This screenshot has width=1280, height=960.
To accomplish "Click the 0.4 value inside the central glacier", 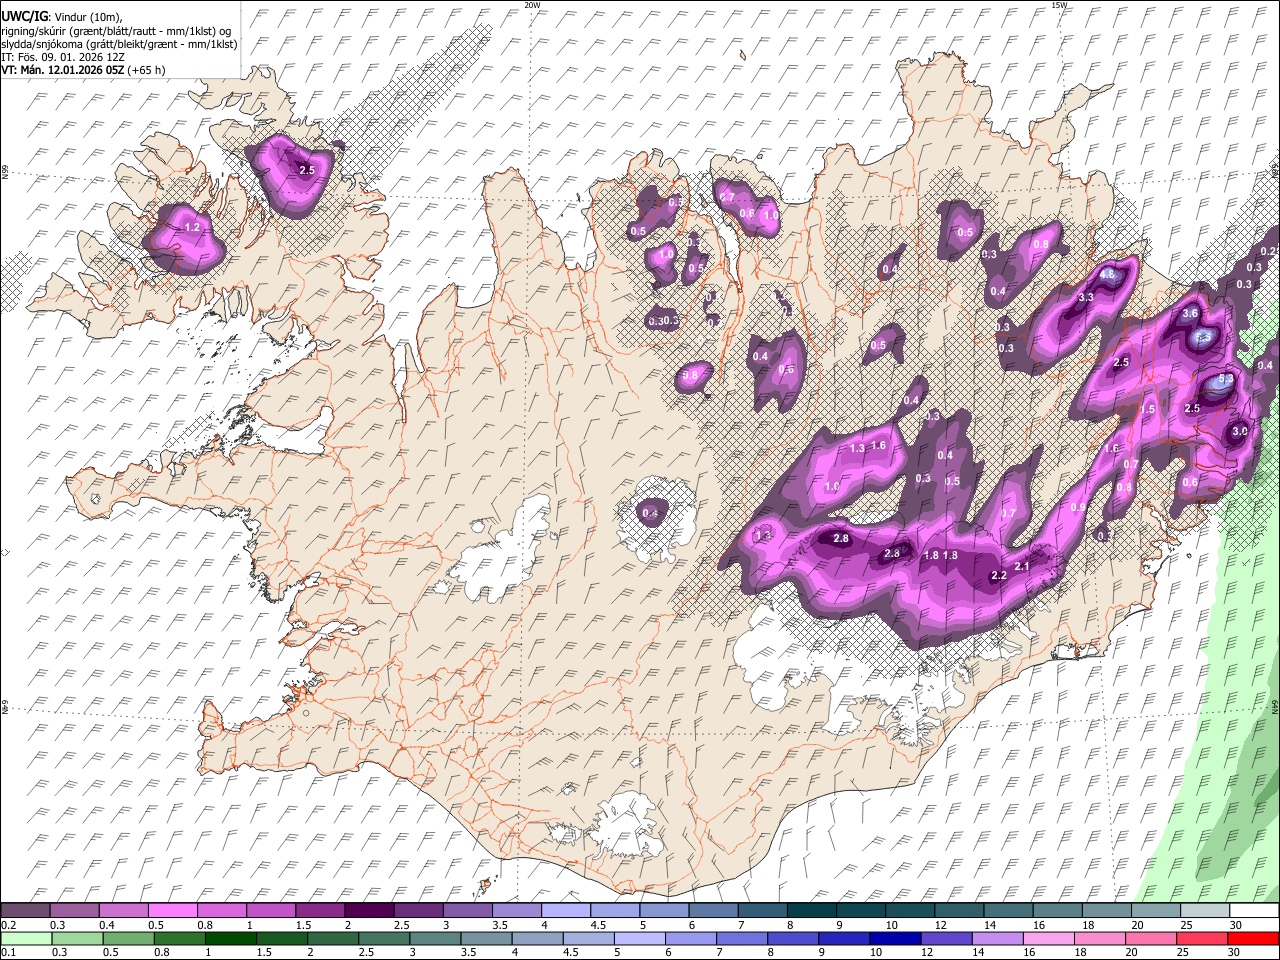I will point(650,514).
